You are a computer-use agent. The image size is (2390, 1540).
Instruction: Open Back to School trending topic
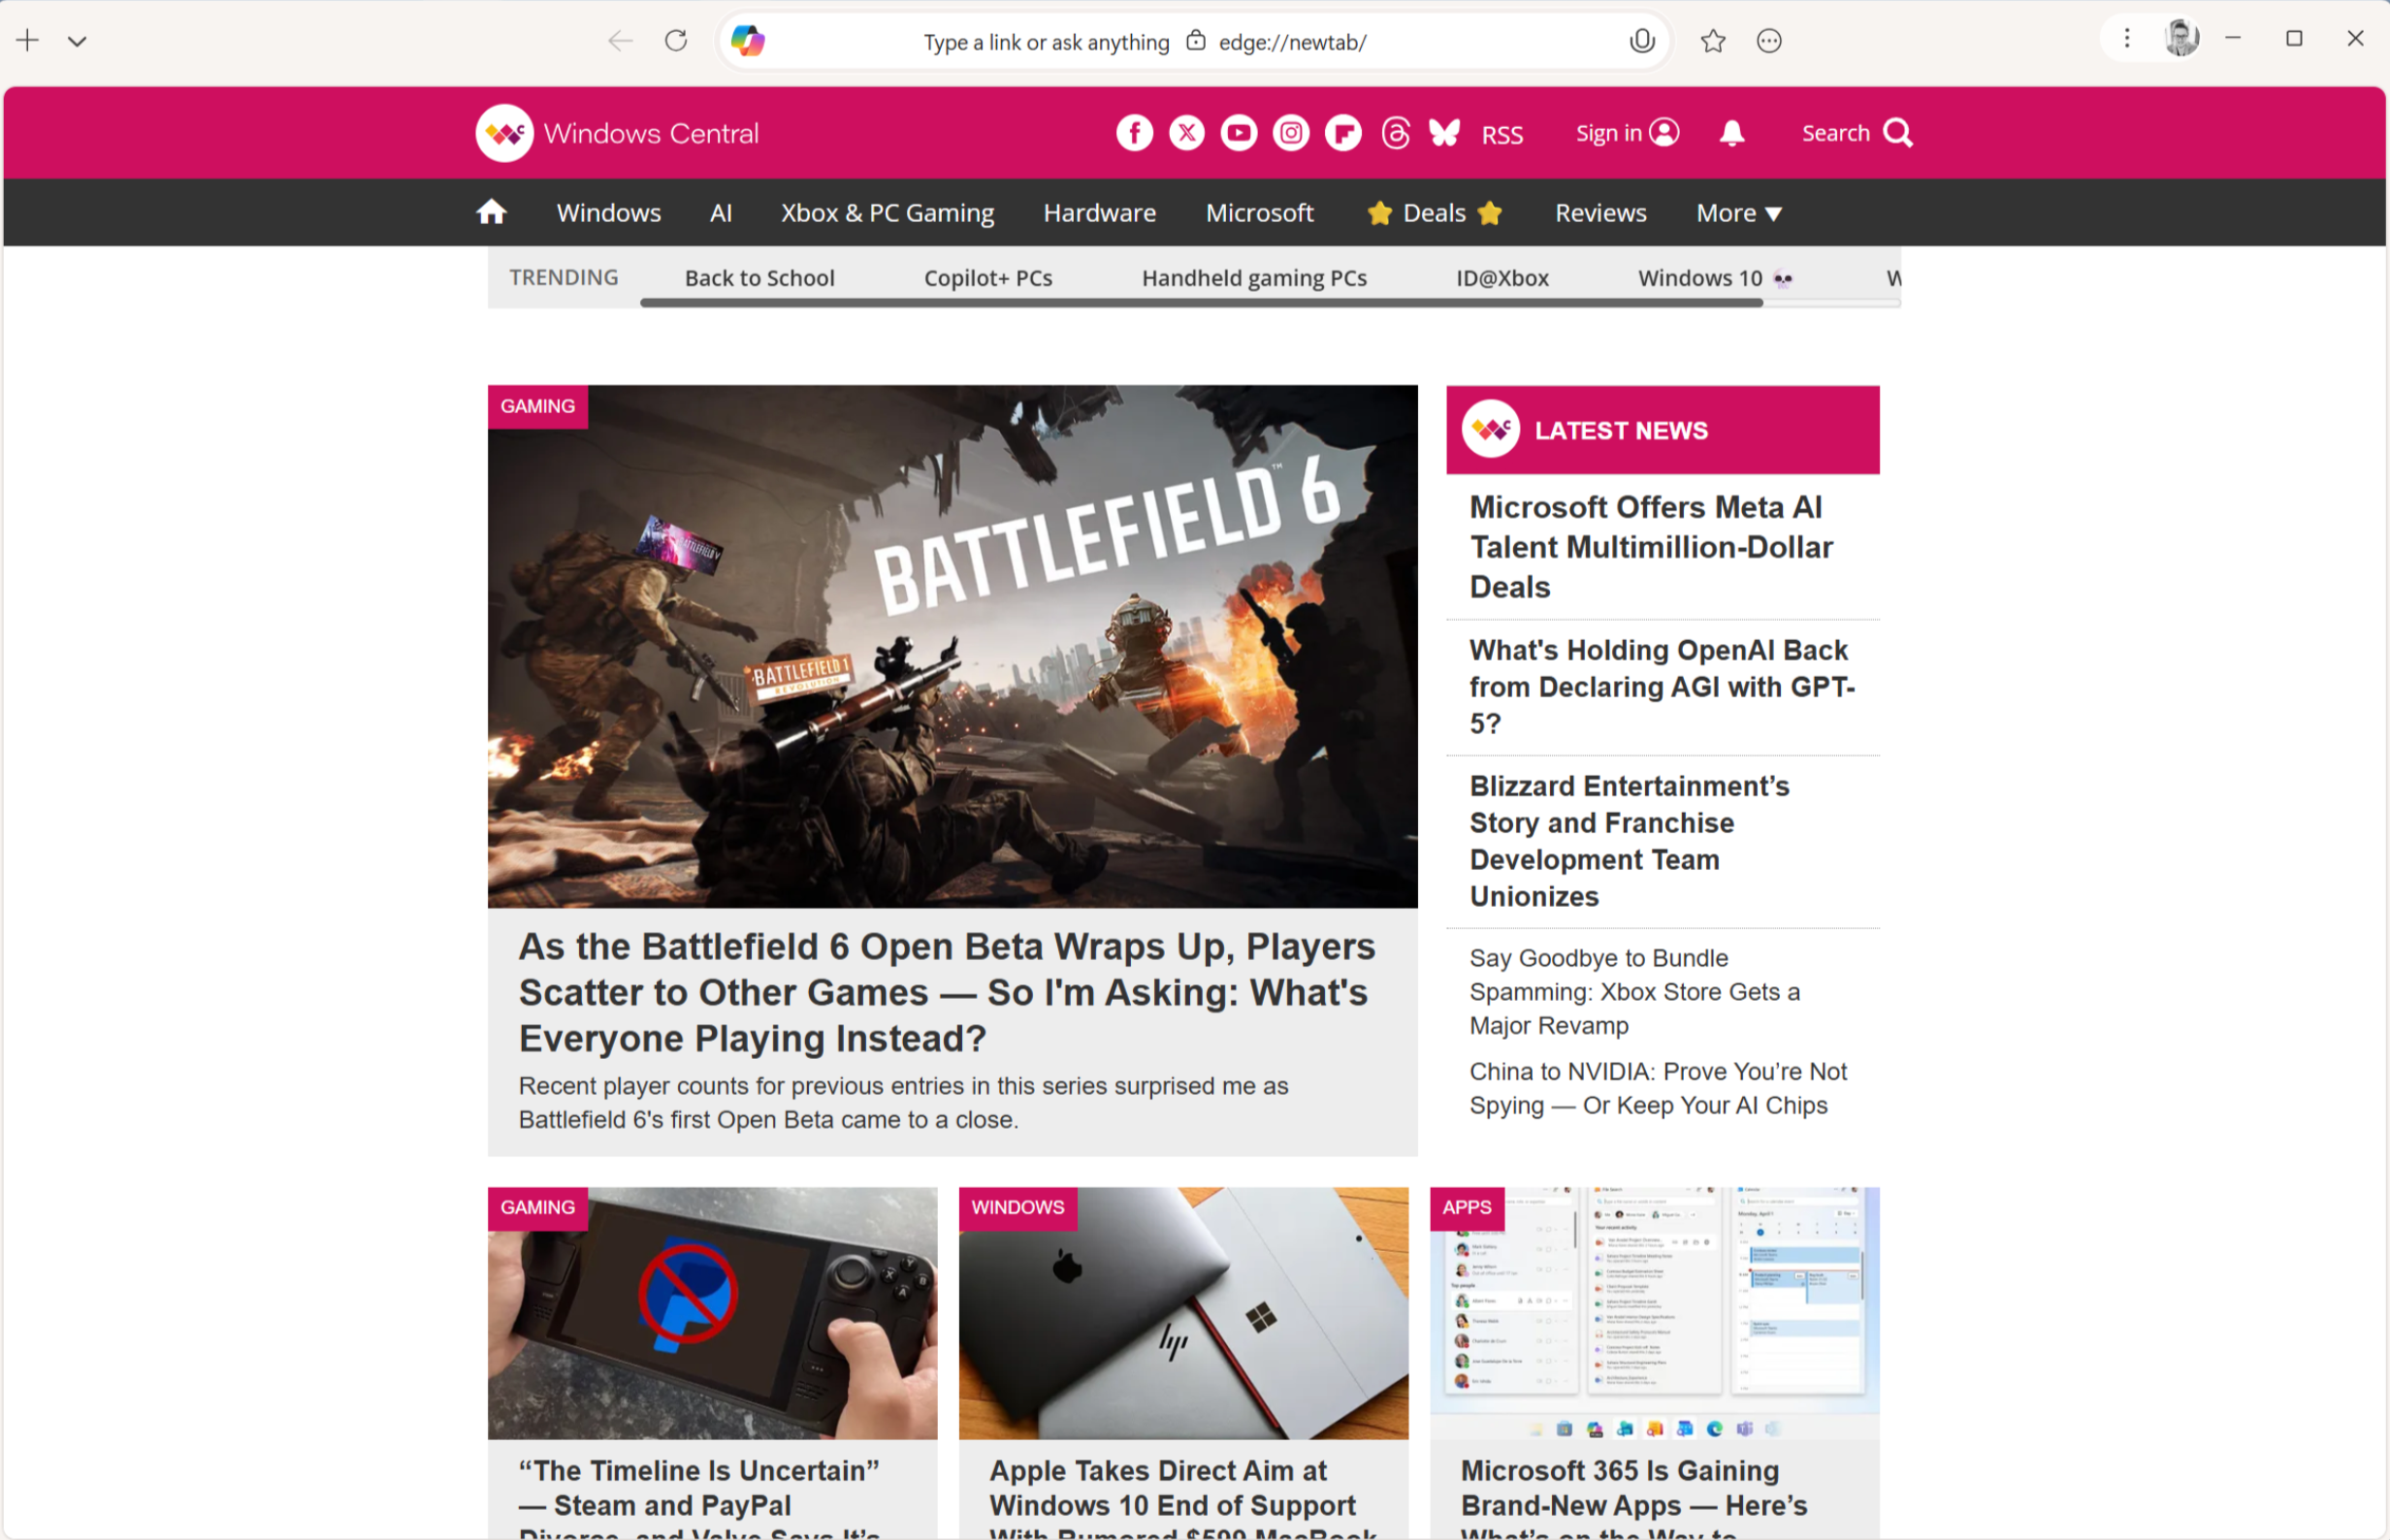click(x=759, y=278)
